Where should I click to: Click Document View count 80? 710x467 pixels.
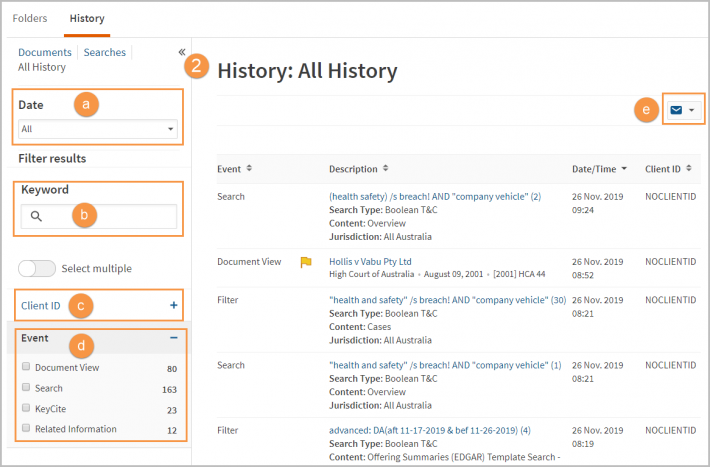click(x=172, y=369)
